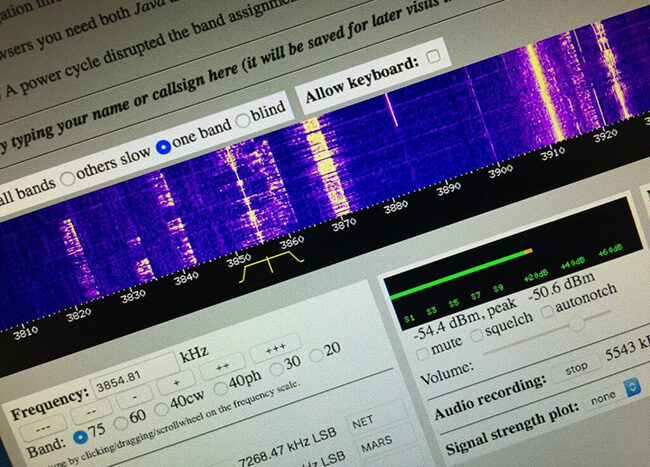This screenshot has height=467, width=650.
Task: Enable the mute checkbox
Action: pos(422,354)
